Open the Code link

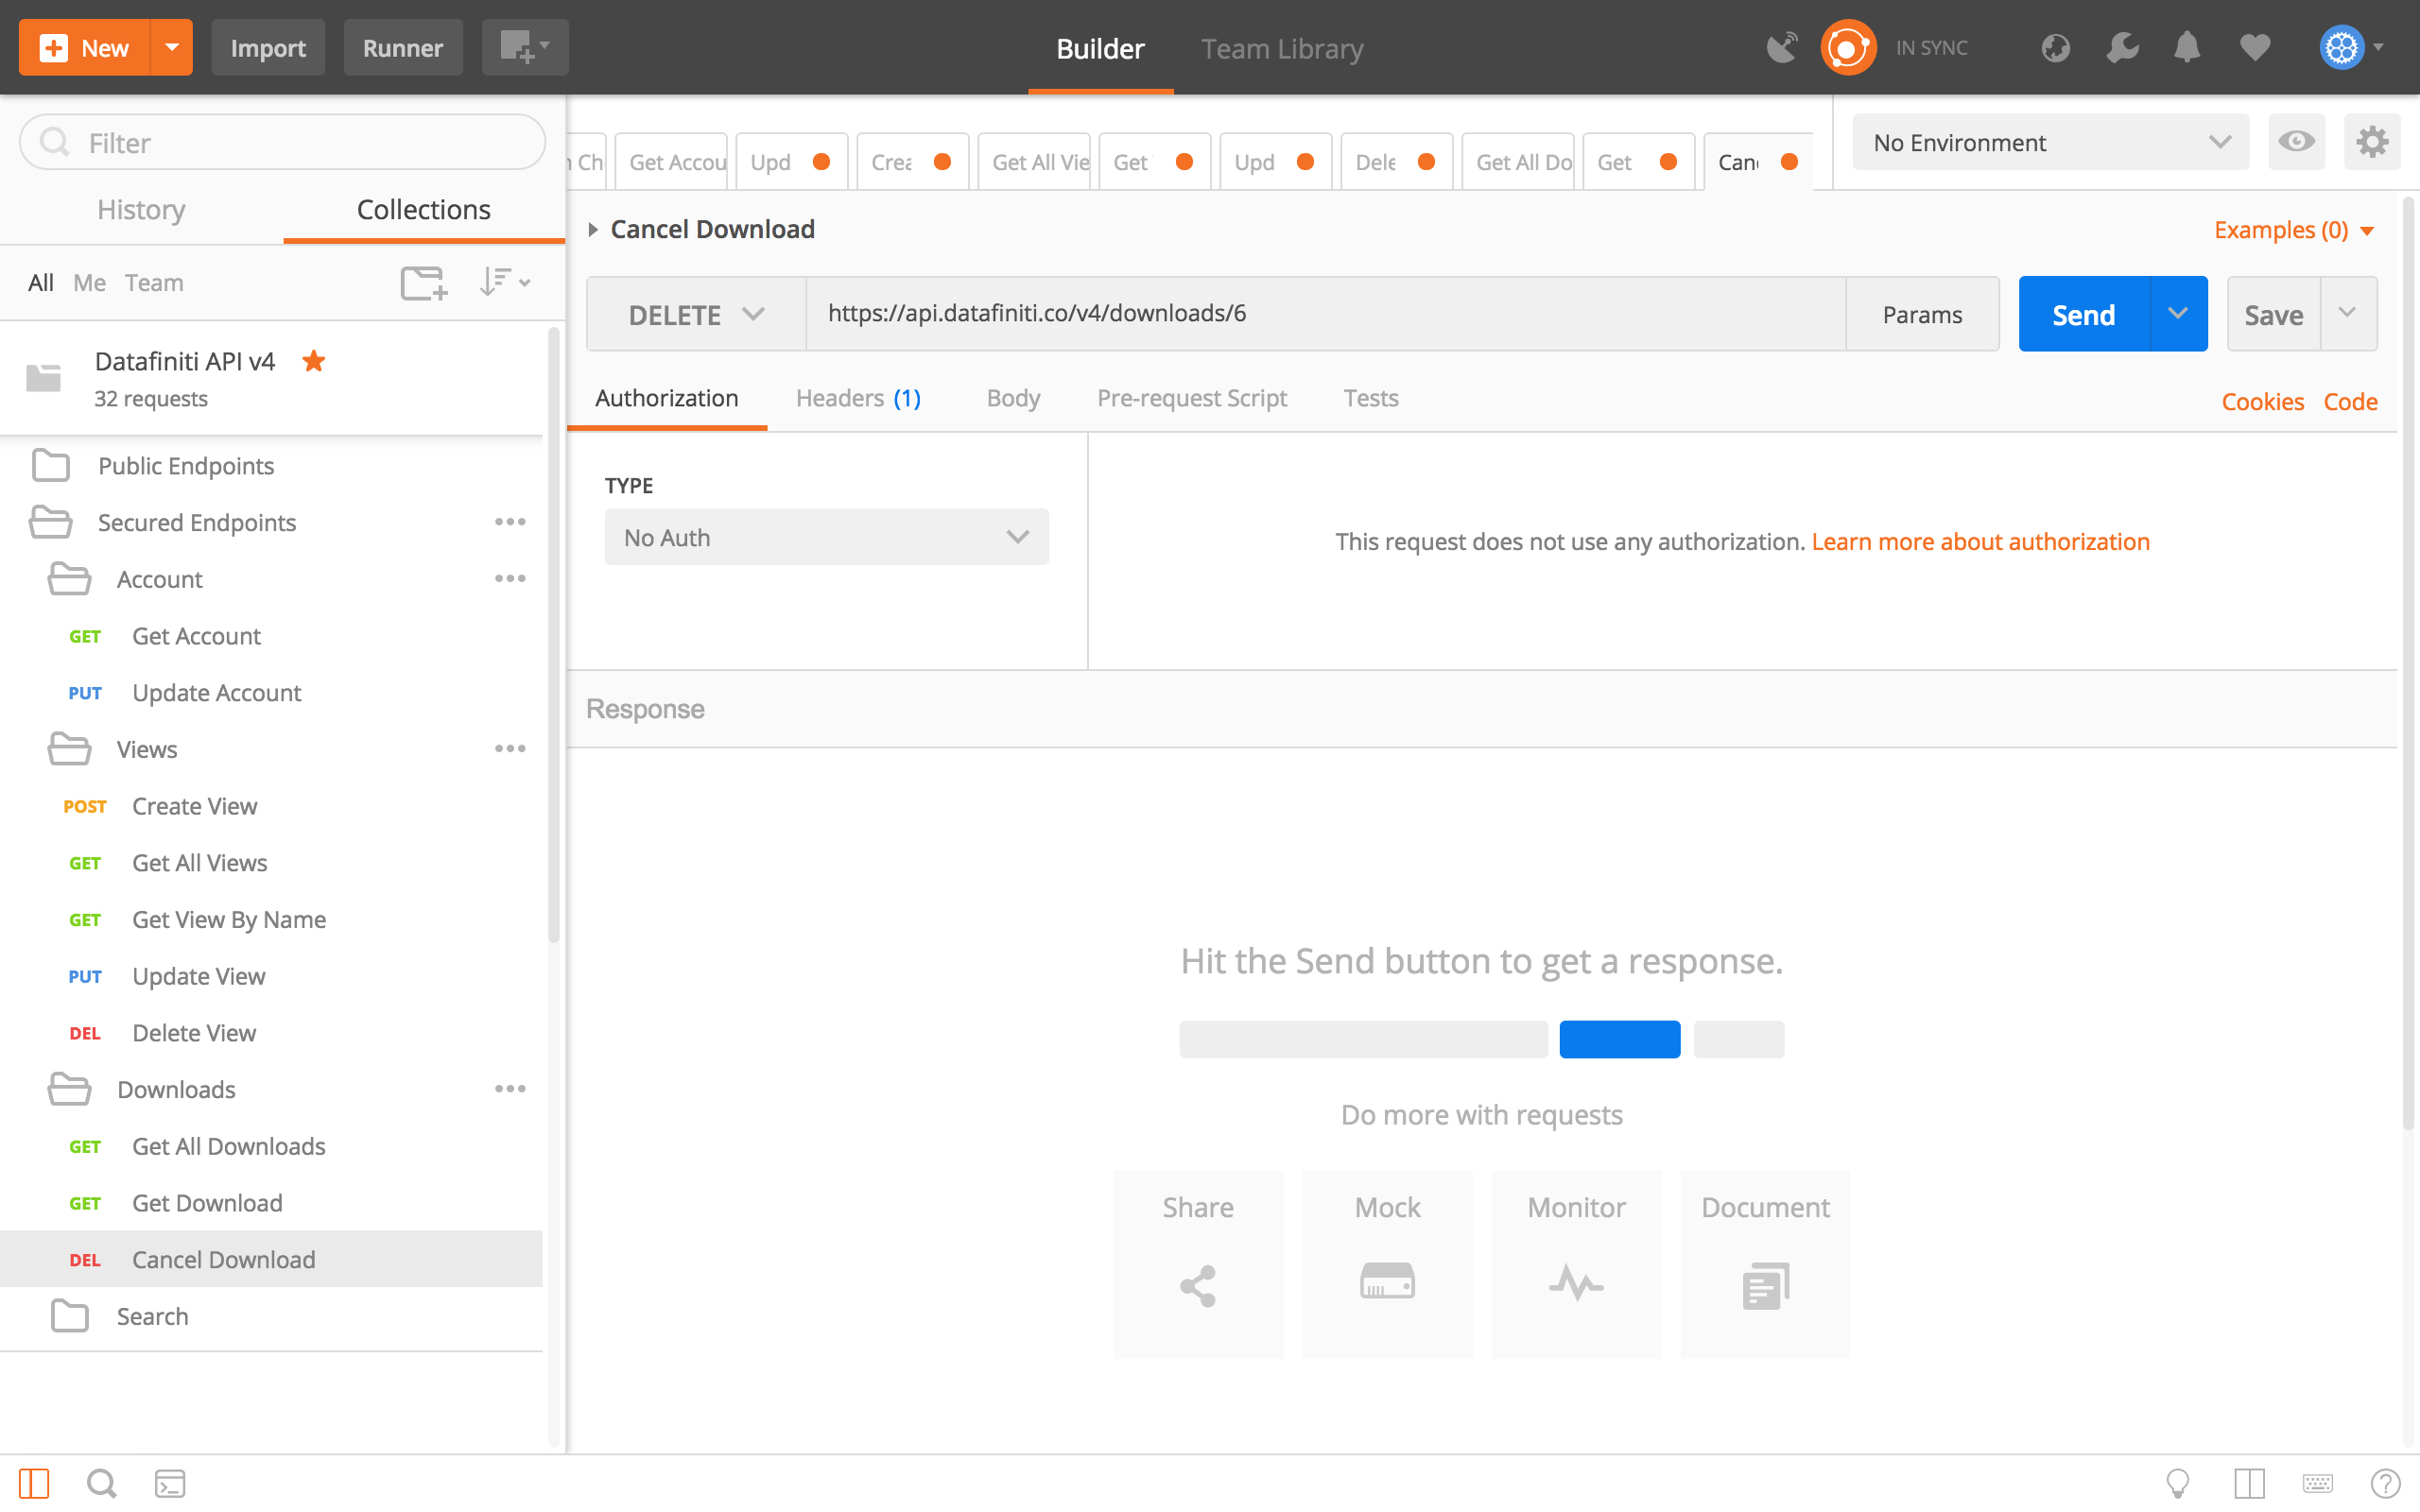[2350, 401]
